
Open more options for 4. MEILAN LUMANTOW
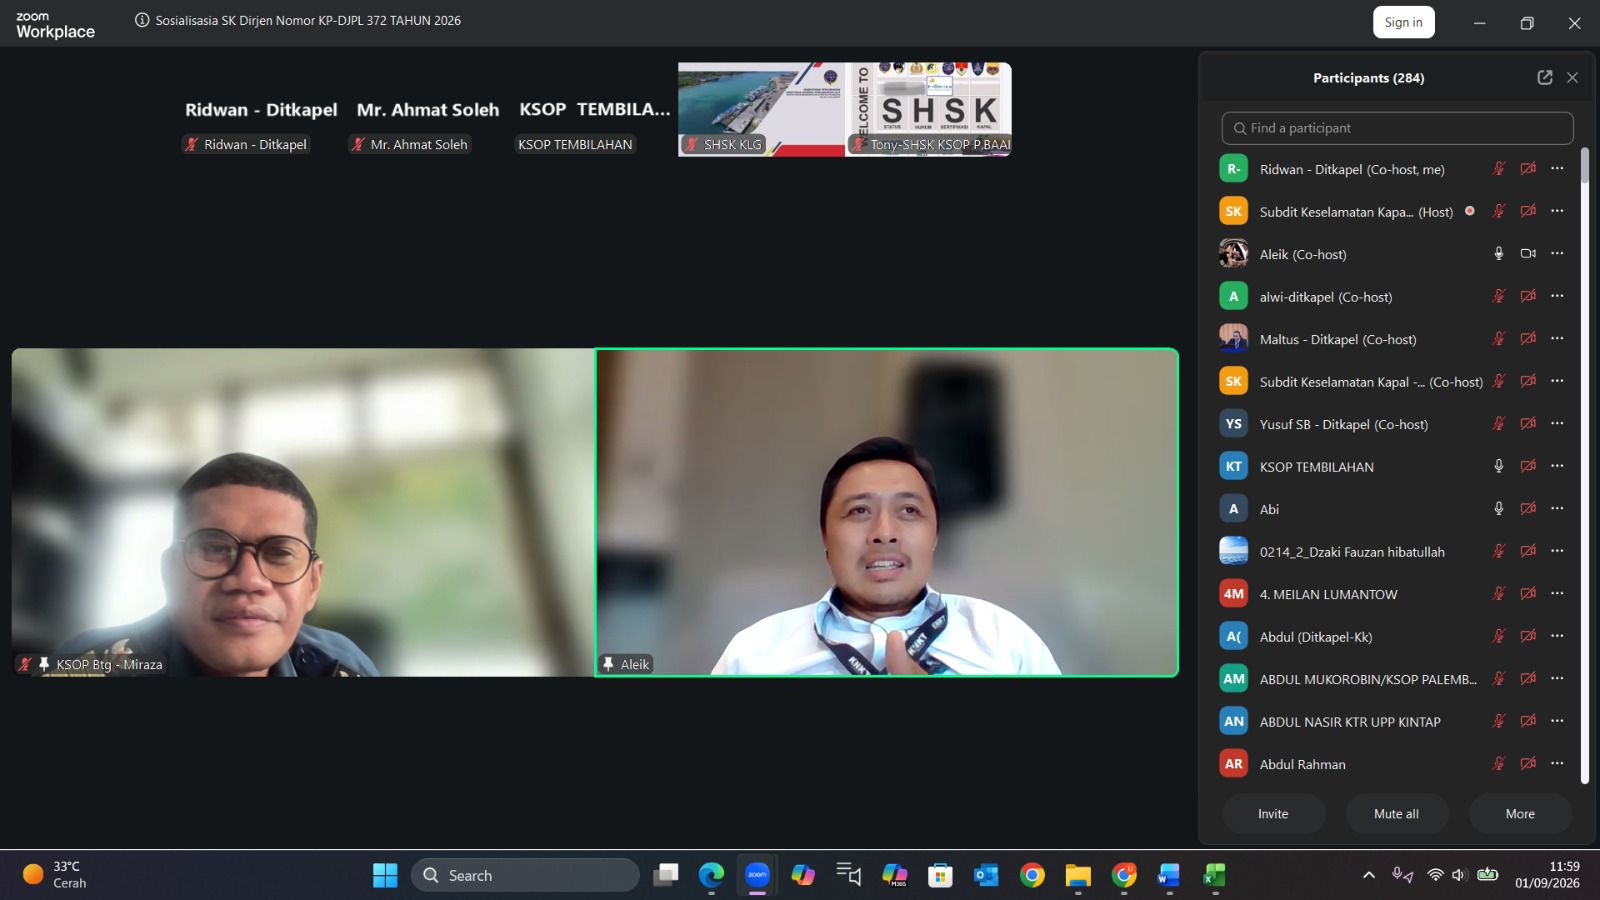coord(1557,594)
